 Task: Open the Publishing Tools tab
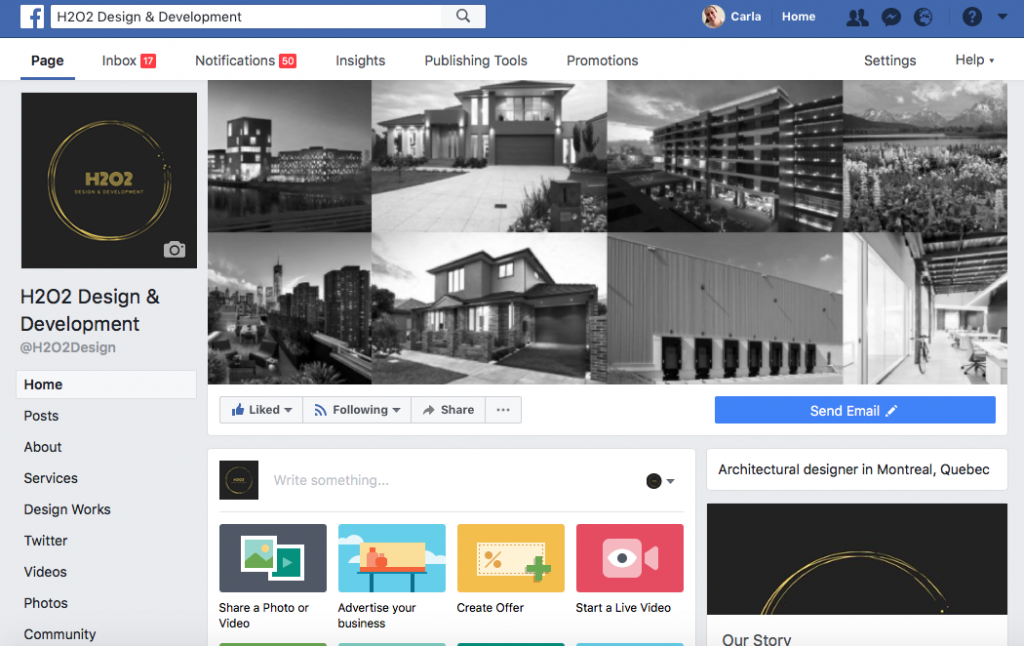tap(476, 61)
